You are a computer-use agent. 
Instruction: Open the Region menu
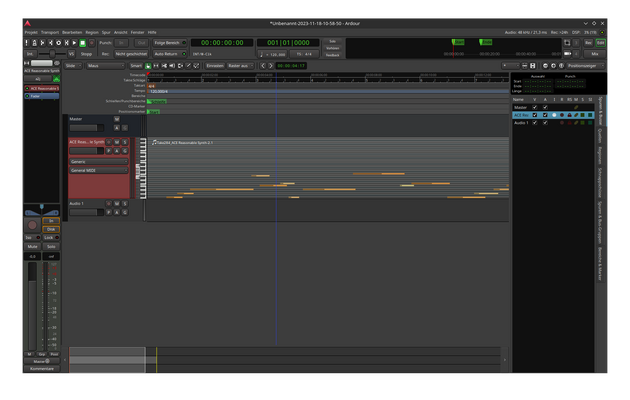click(92, 32)
